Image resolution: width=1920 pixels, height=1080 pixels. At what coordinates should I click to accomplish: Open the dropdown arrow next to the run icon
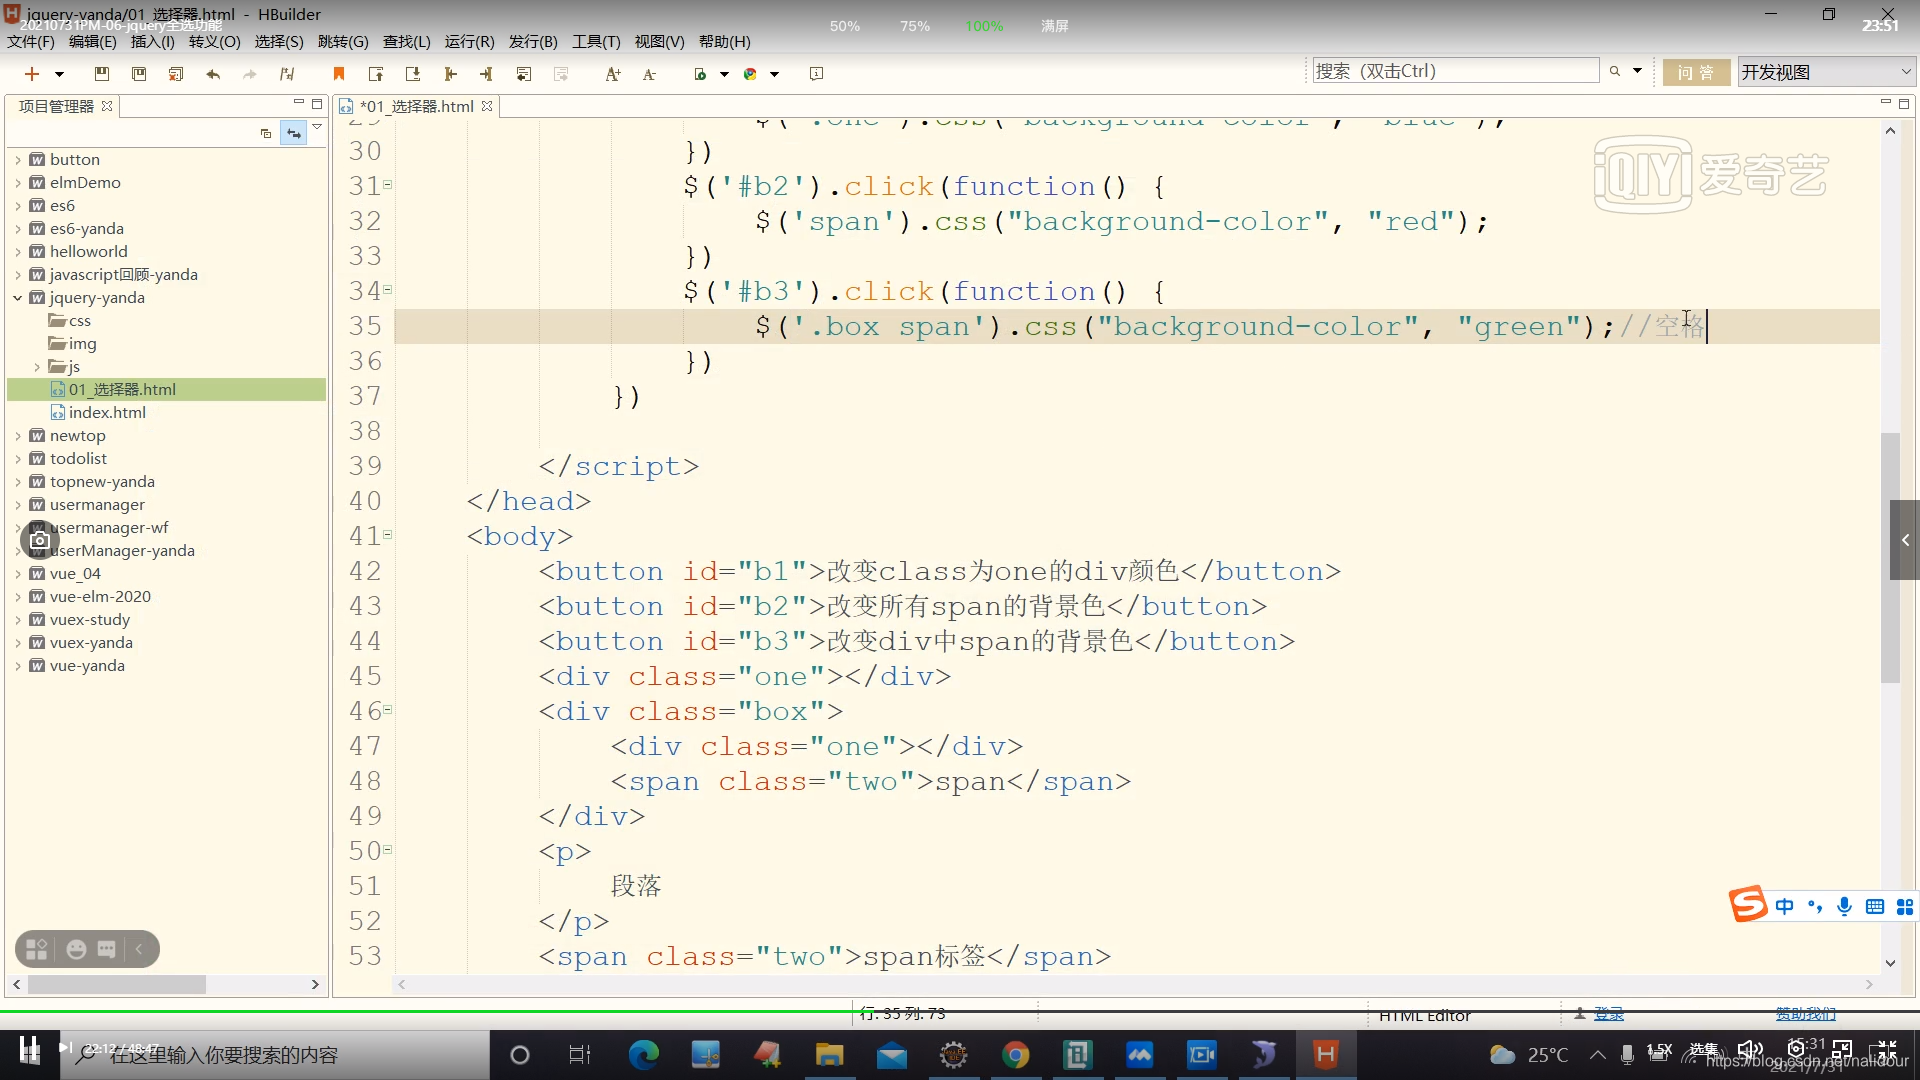pyautogui.click(x=724, y=74)
